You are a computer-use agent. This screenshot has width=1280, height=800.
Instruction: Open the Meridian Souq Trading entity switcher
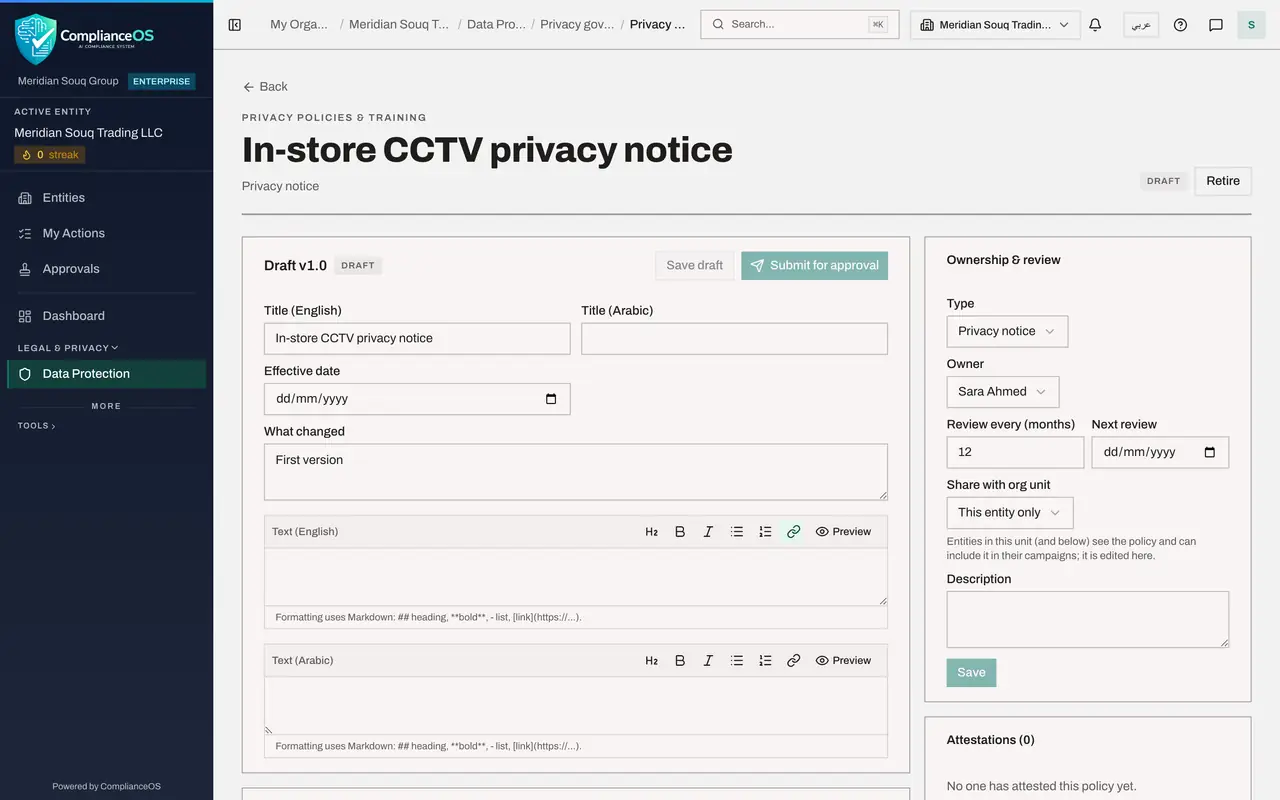pyautogui.click(x=995, y=25)
